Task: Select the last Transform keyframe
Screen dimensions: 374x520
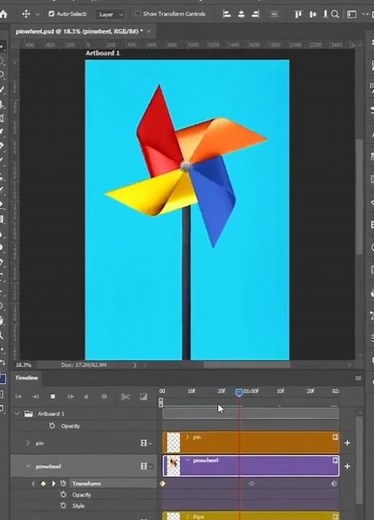Action: point(334,483)
